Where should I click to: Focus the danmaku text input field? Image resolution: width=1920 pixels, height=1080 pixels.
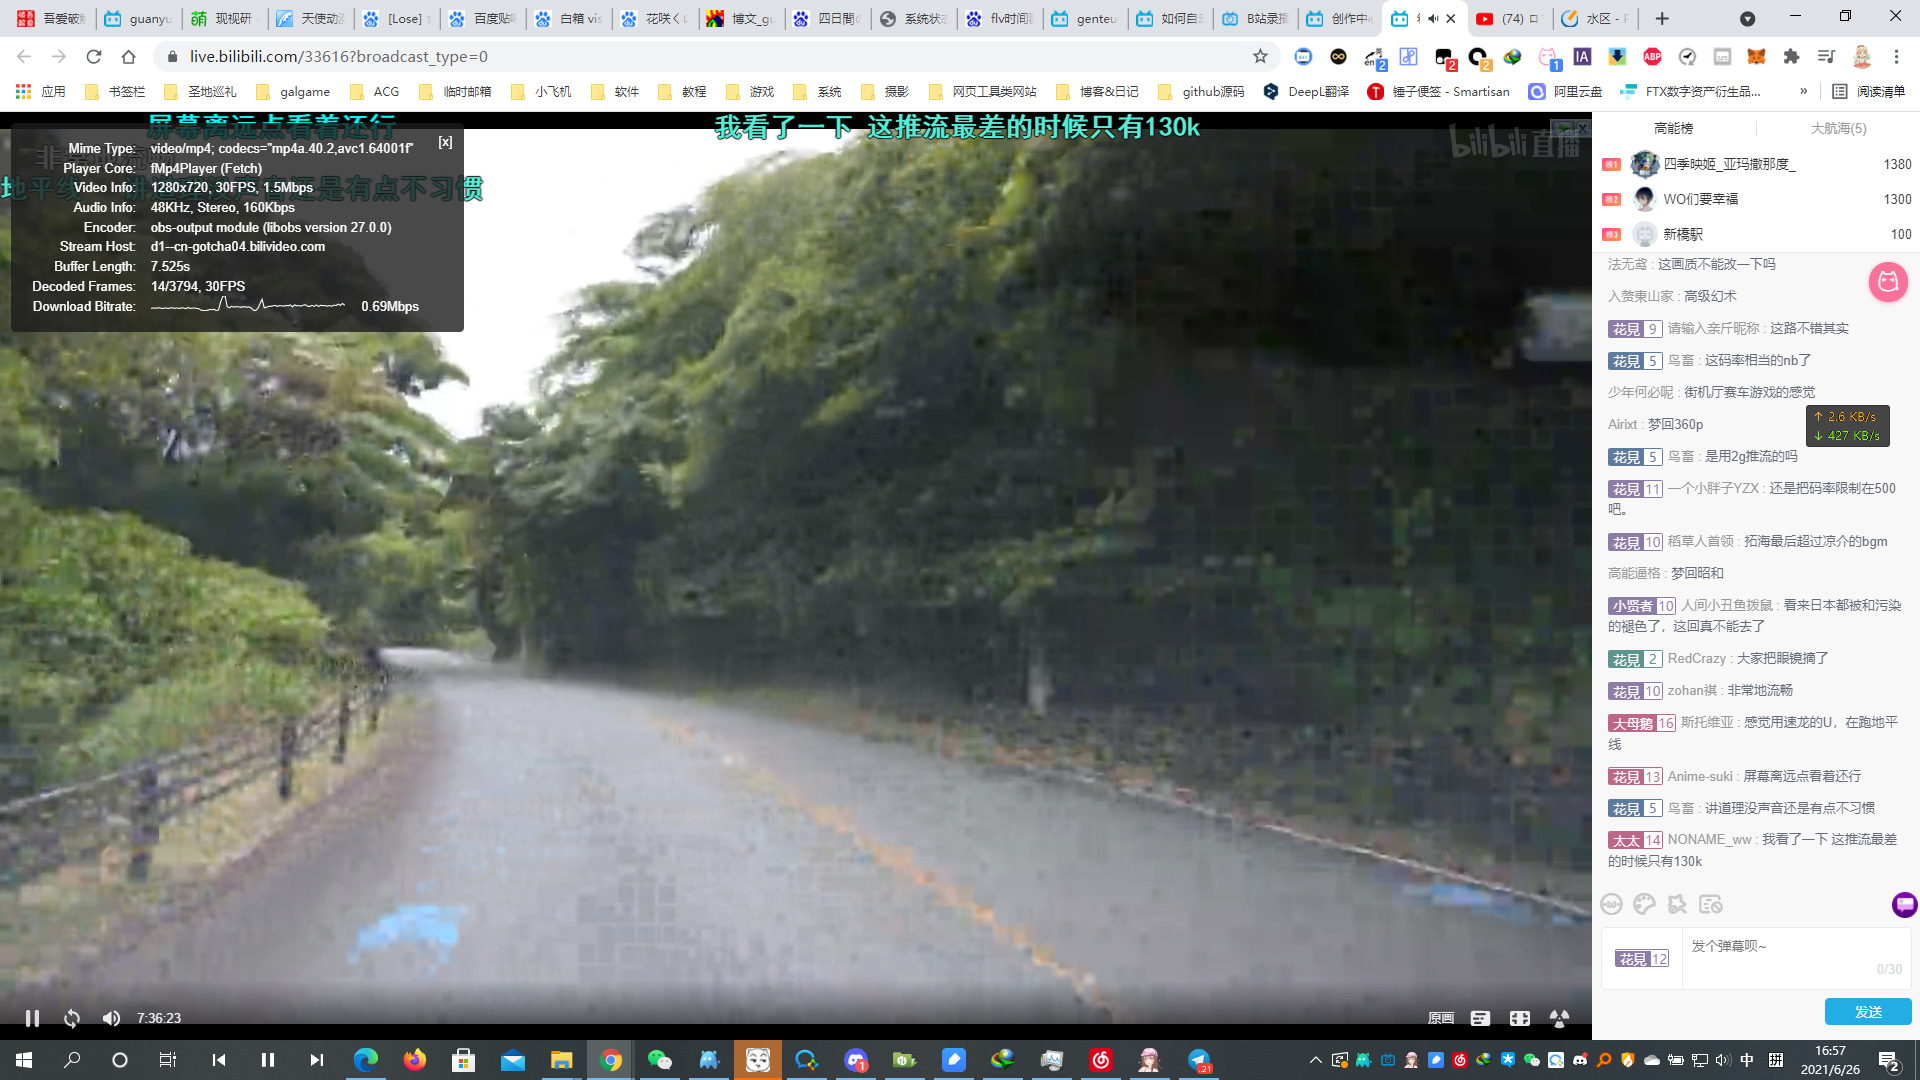coord(1796,958)
